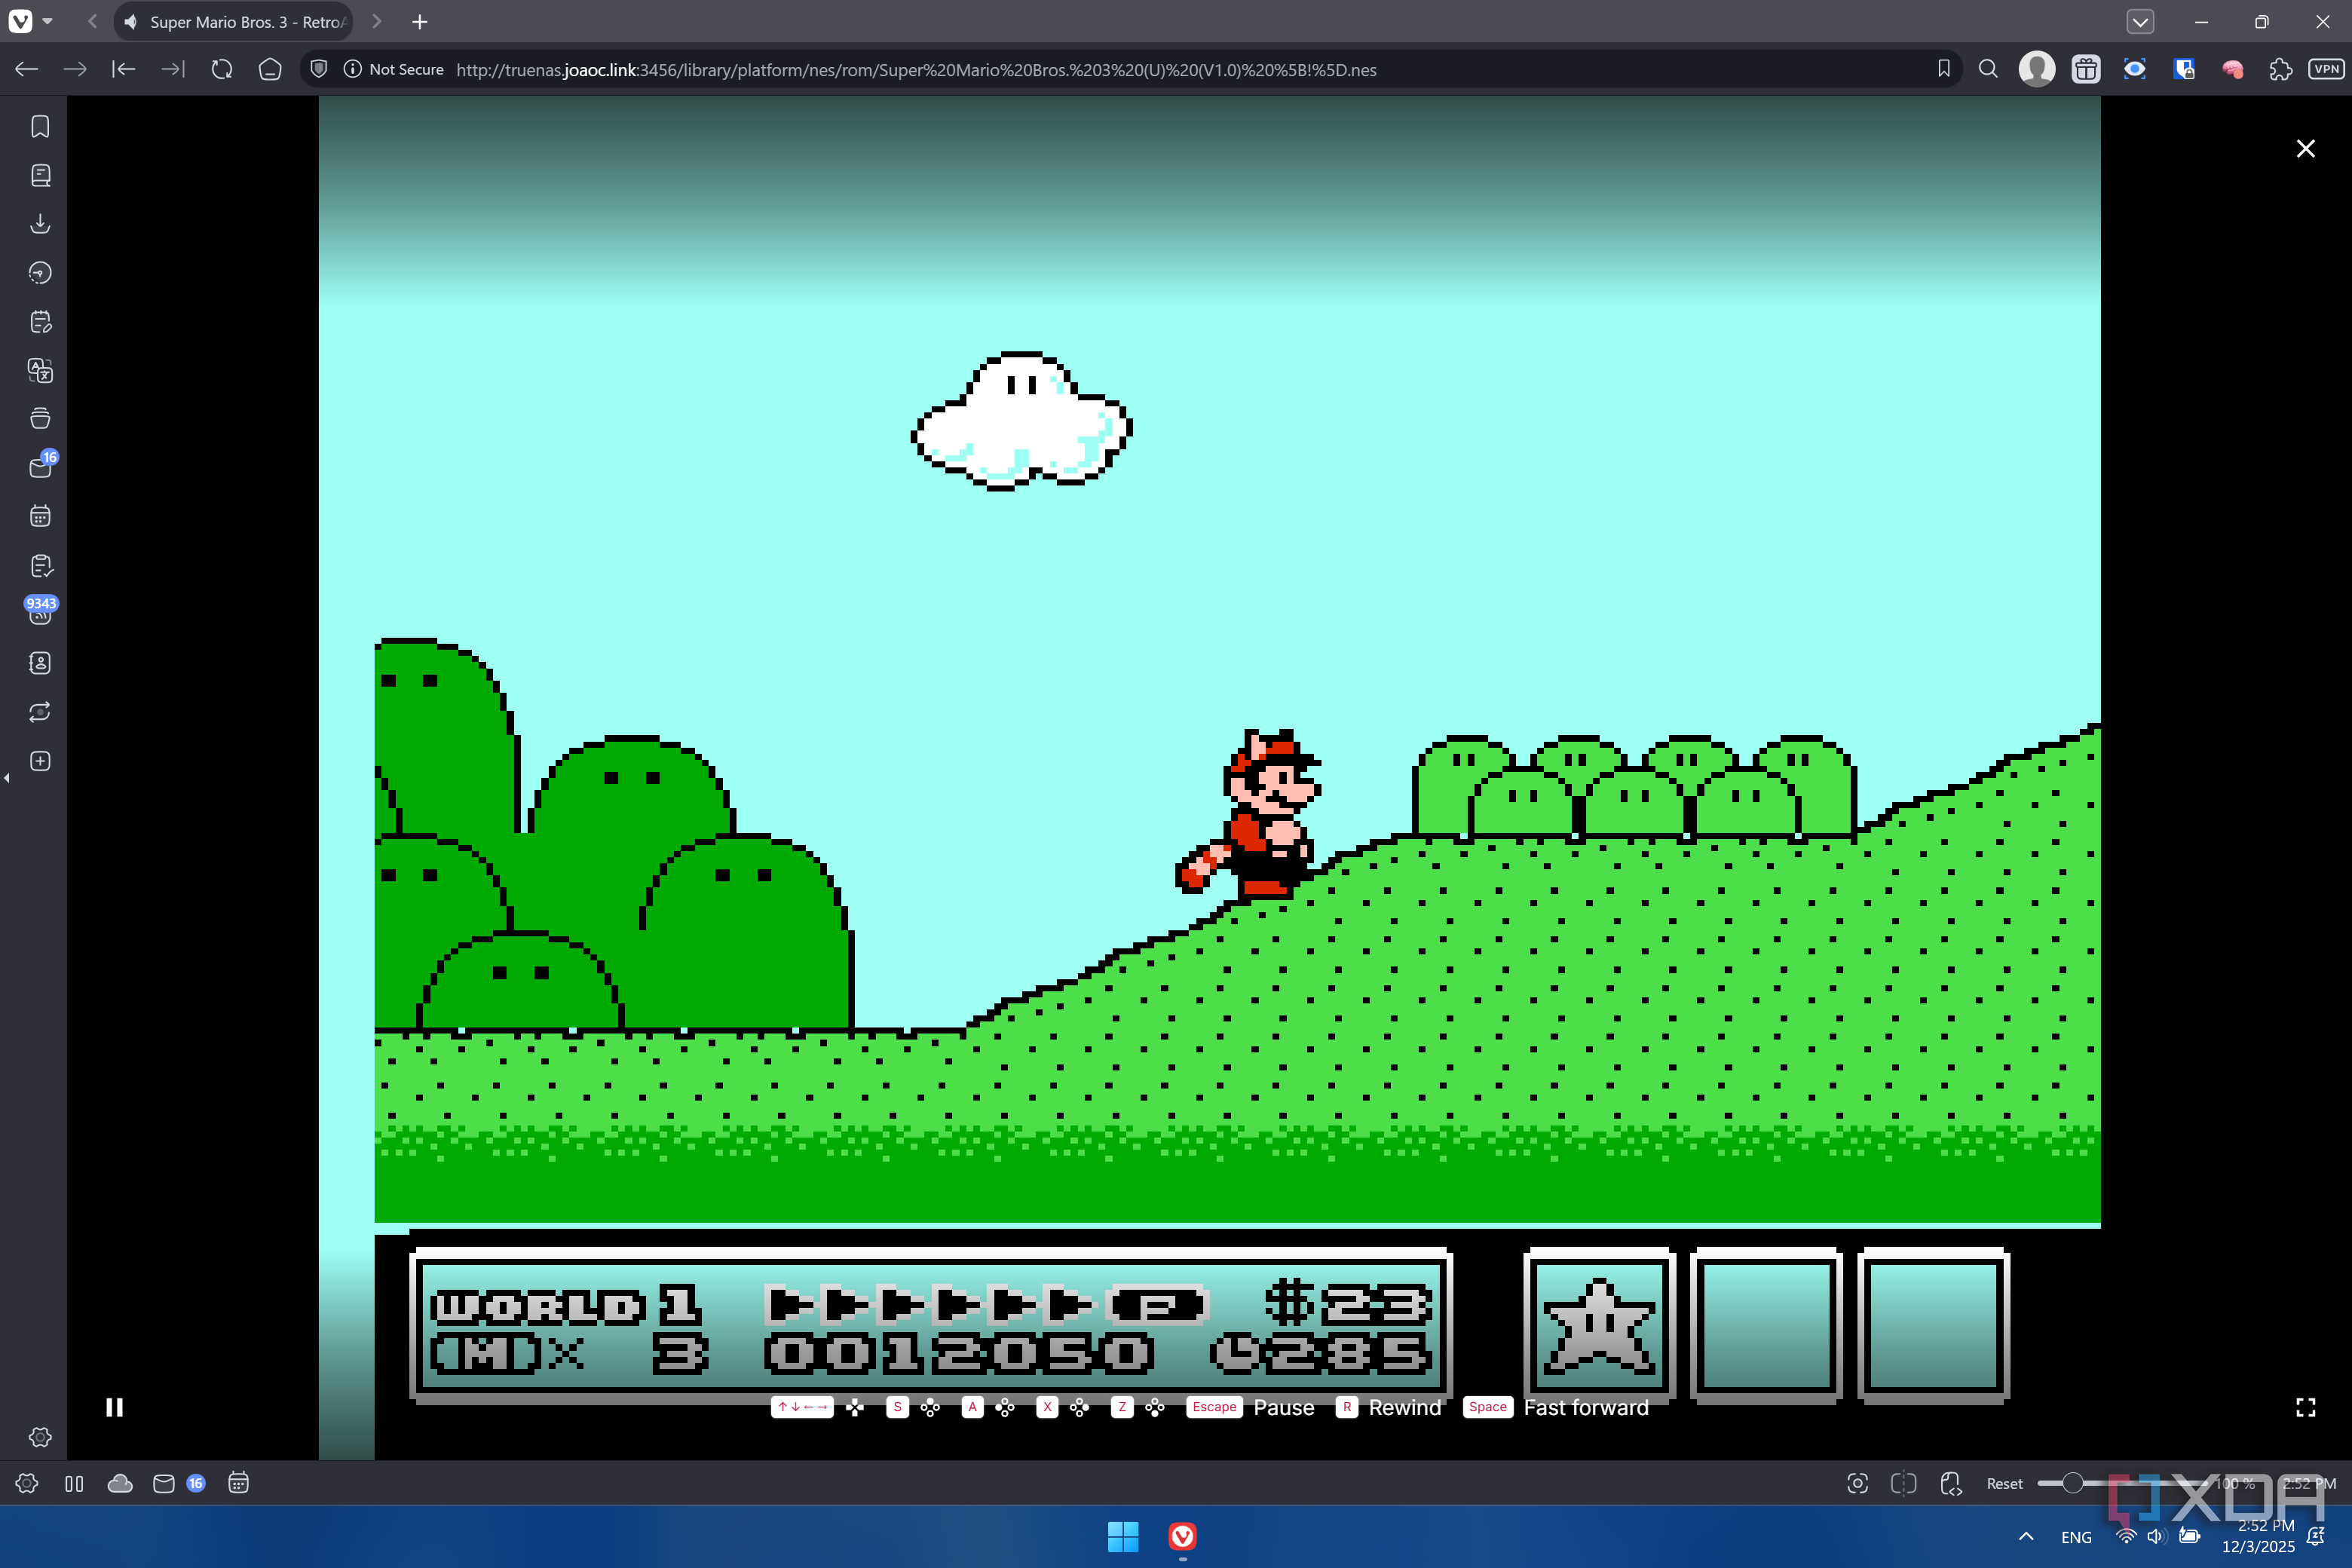Bookmark this page from address bar

pos(1943,68)
